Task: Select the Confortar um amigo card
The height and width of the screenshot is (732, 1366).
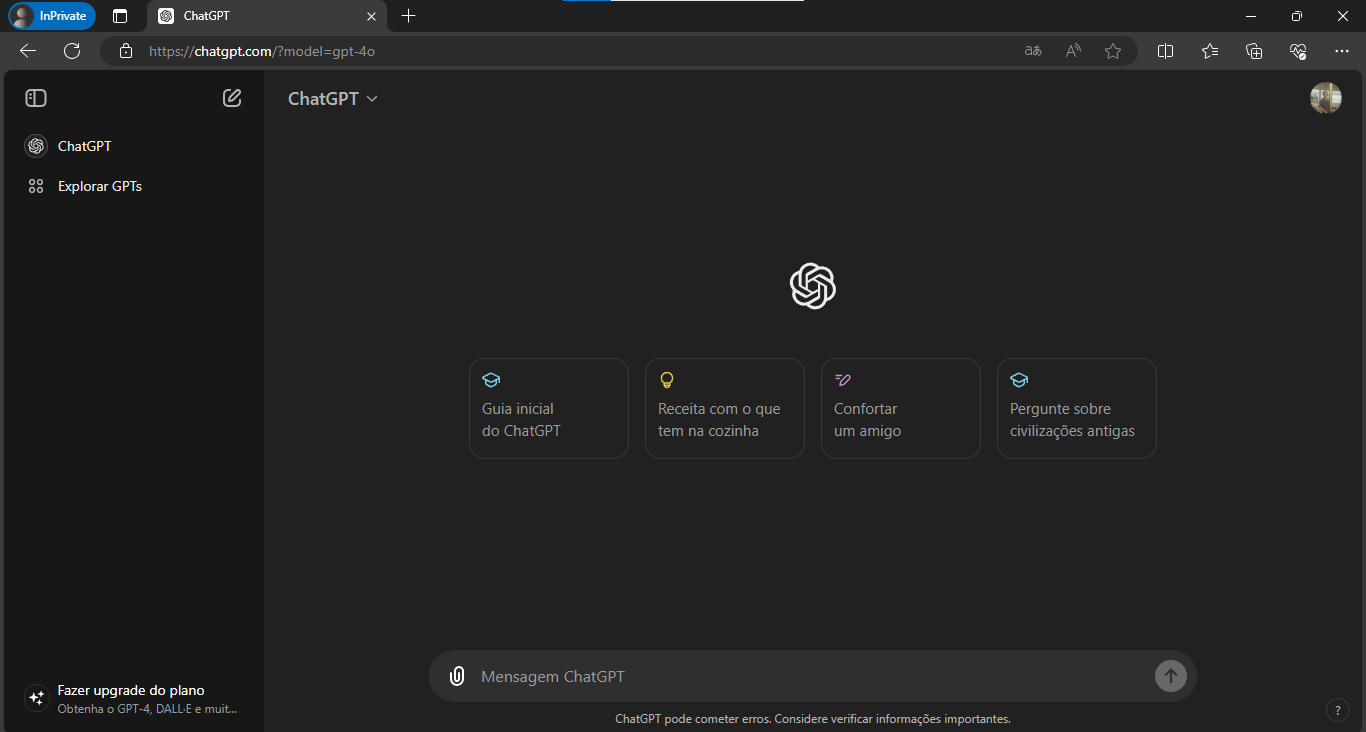Action: (901, 408)
